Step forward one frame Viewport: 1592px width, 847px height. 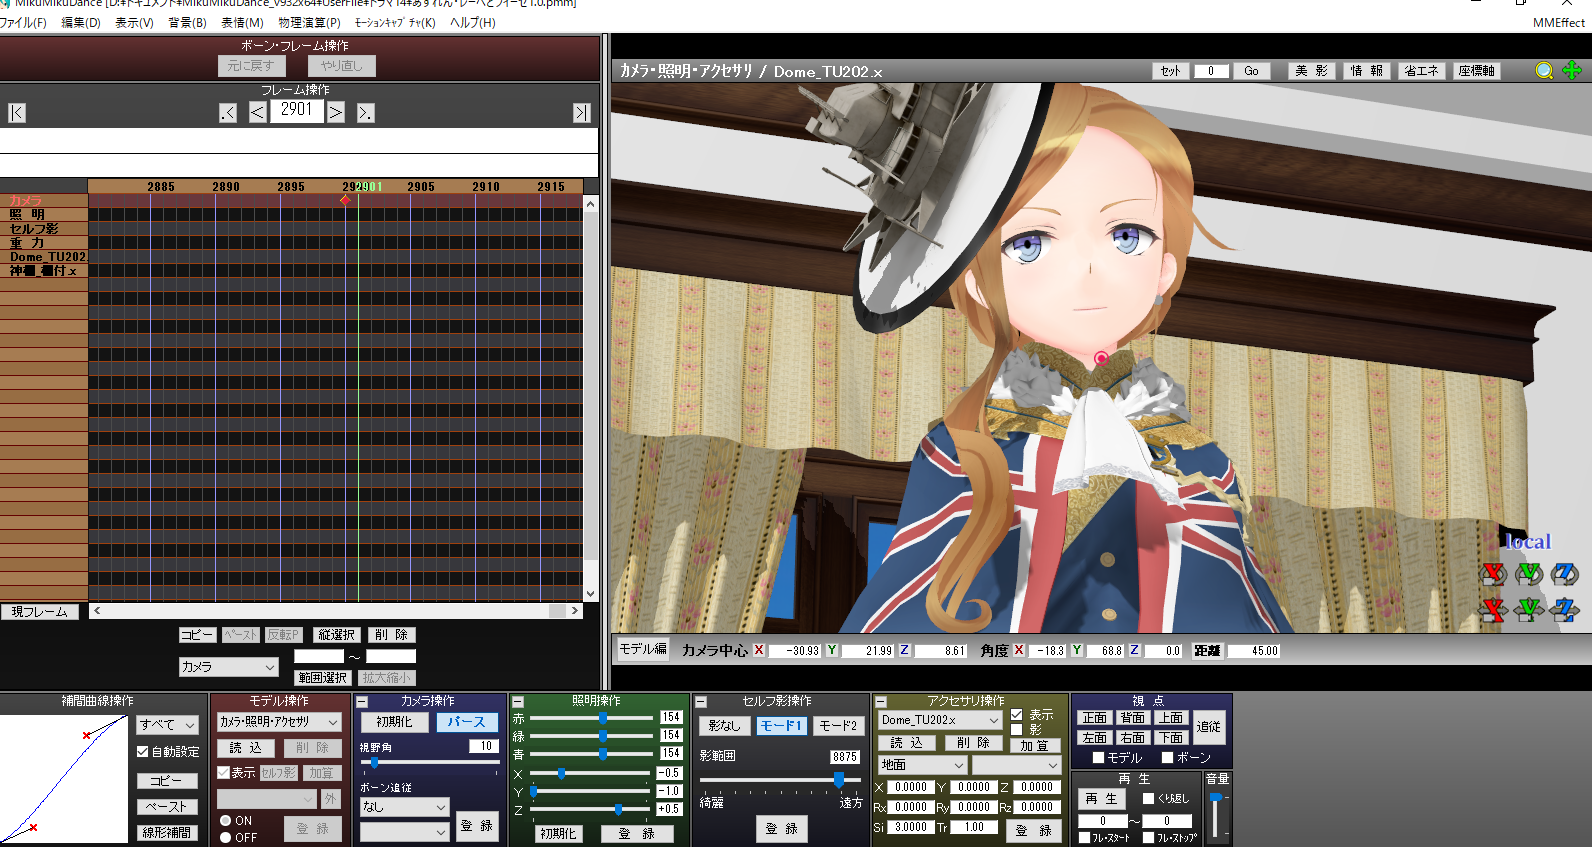click(x=336, y=113)
